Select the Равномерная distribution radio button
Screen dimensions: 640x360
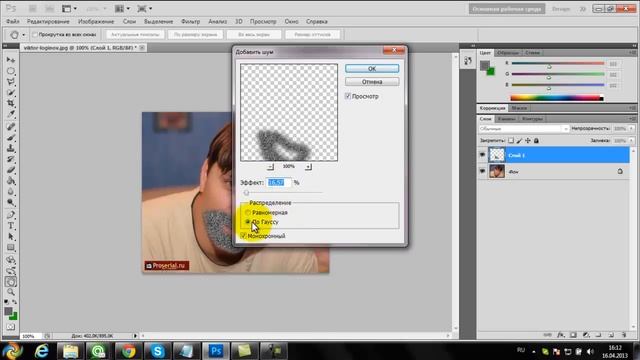pos(248,213)
